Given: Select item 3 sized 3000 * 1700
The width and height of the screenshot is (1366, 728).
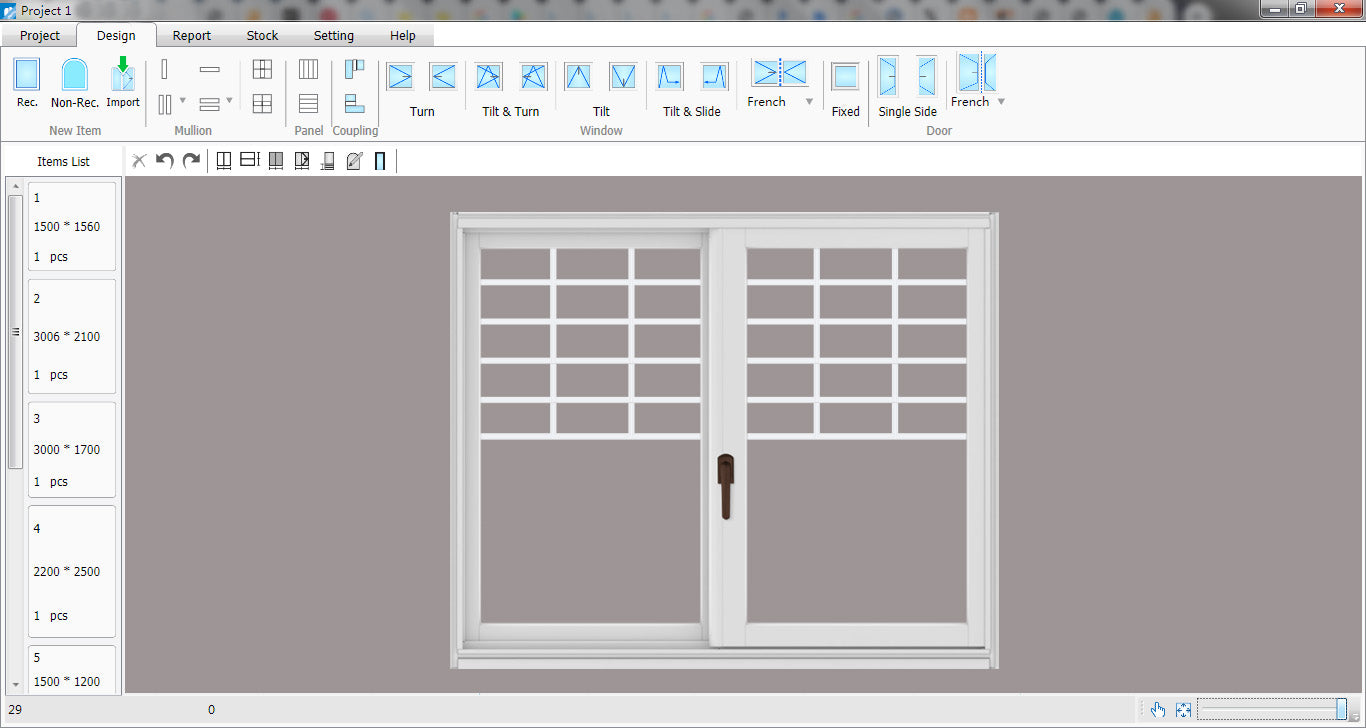Looking at the screenshot, I should tap(72, 449).
